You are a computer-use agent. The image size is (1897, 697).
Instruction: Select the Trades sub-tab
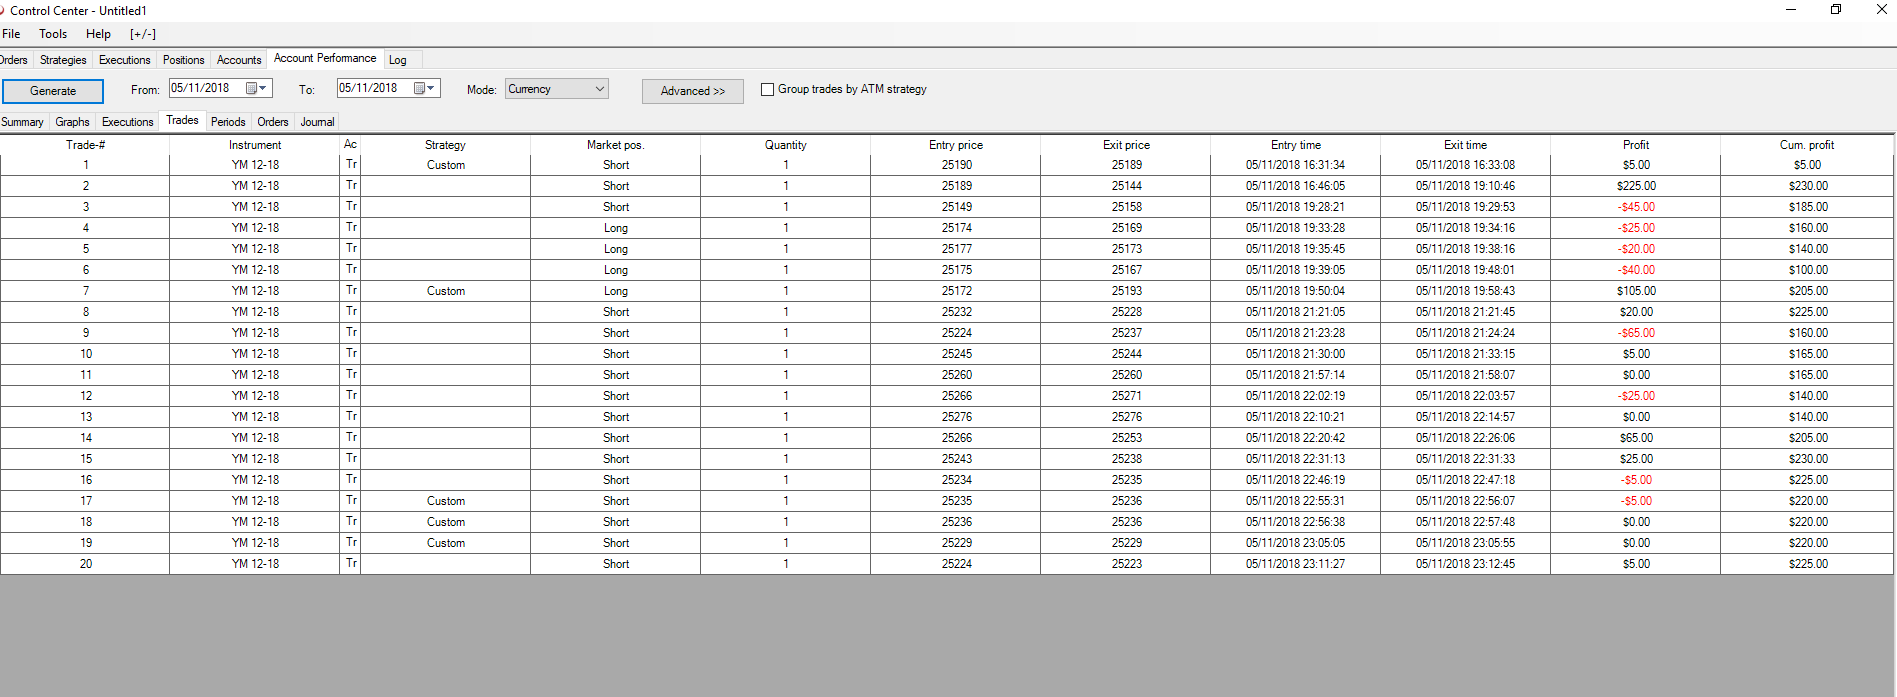(182, 120)
